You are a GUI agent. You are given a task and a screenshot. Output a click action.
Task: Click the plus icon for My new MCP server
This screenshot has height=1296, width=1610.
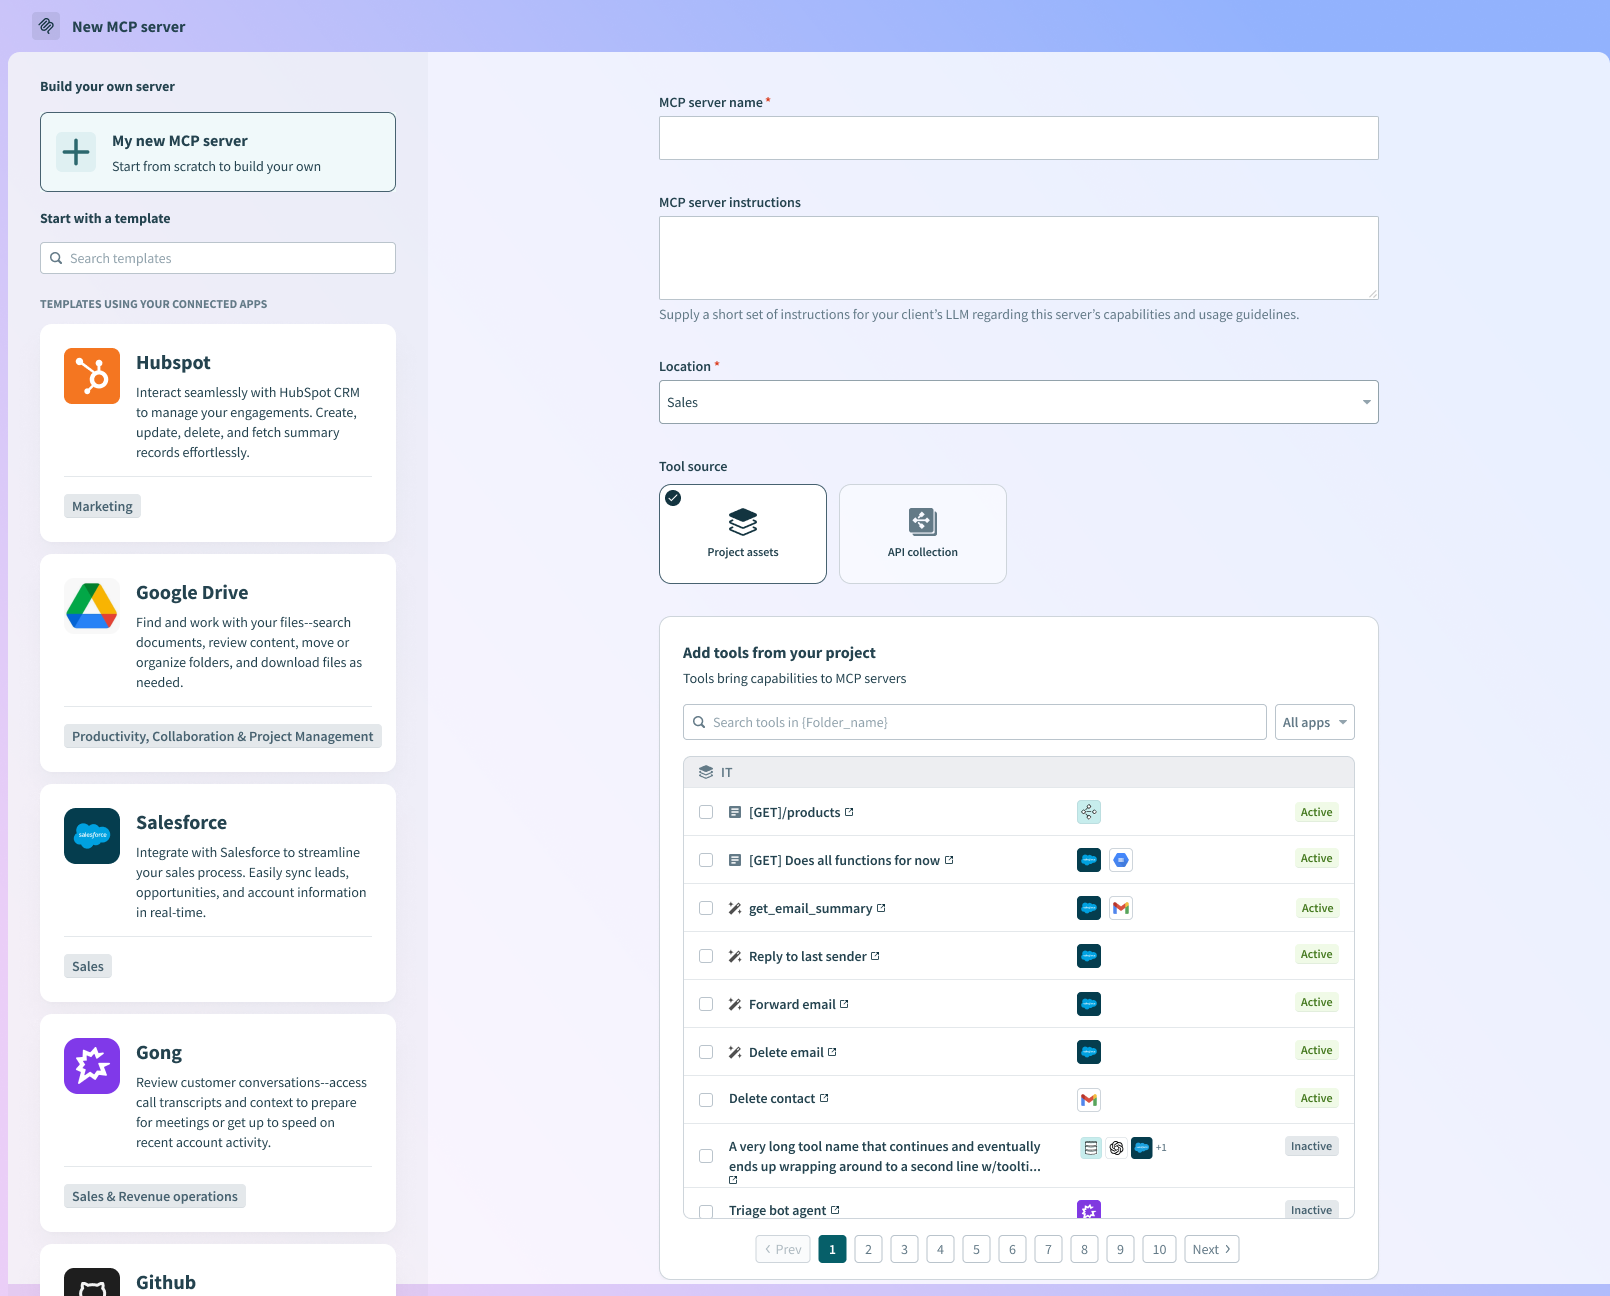click(76, 152)
